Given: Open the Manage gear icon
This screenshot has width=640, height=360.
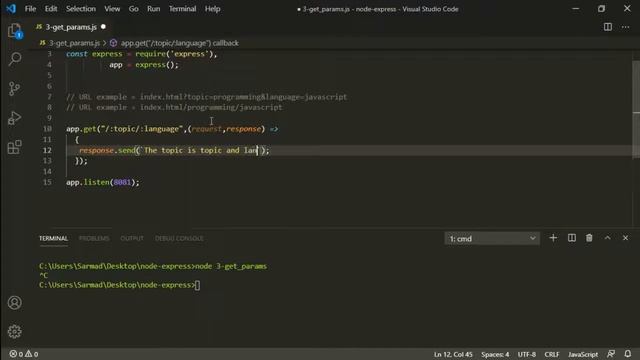Looking at the screenshot, I should pyautogui.click(x=15, y=331).
